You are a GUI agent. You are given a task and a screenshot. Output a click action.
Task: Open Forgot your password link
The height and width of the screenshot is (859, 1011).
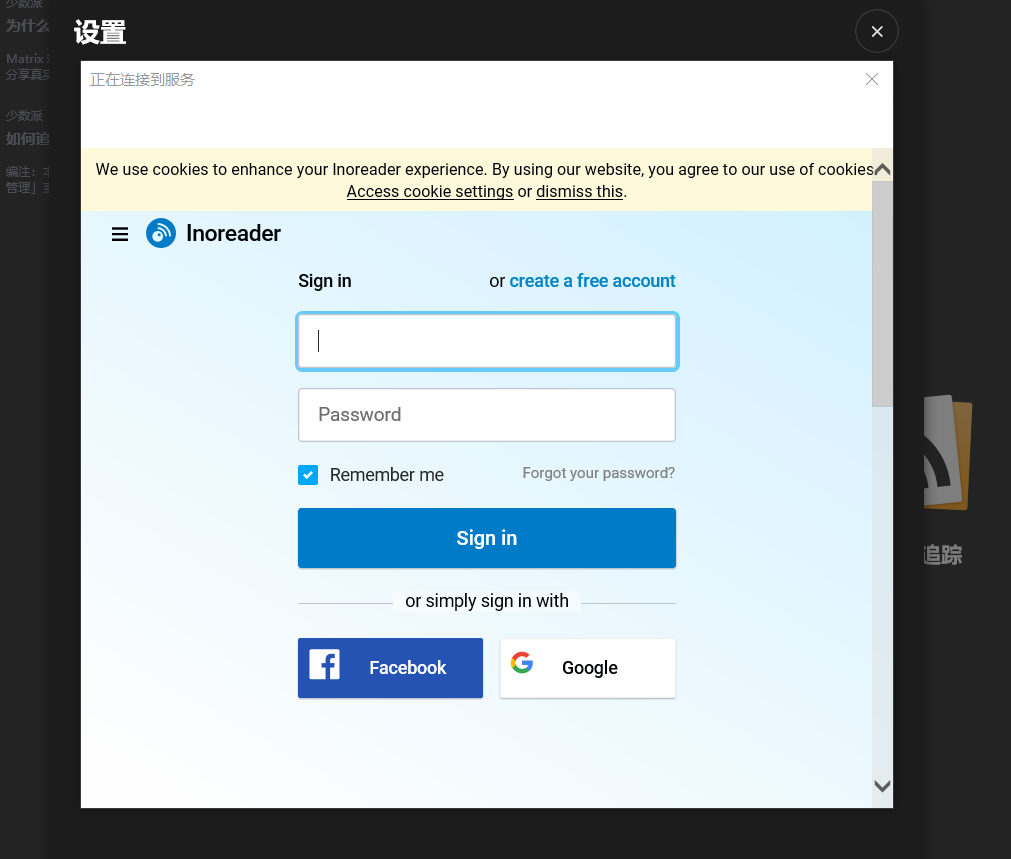[x=598, y=473]
